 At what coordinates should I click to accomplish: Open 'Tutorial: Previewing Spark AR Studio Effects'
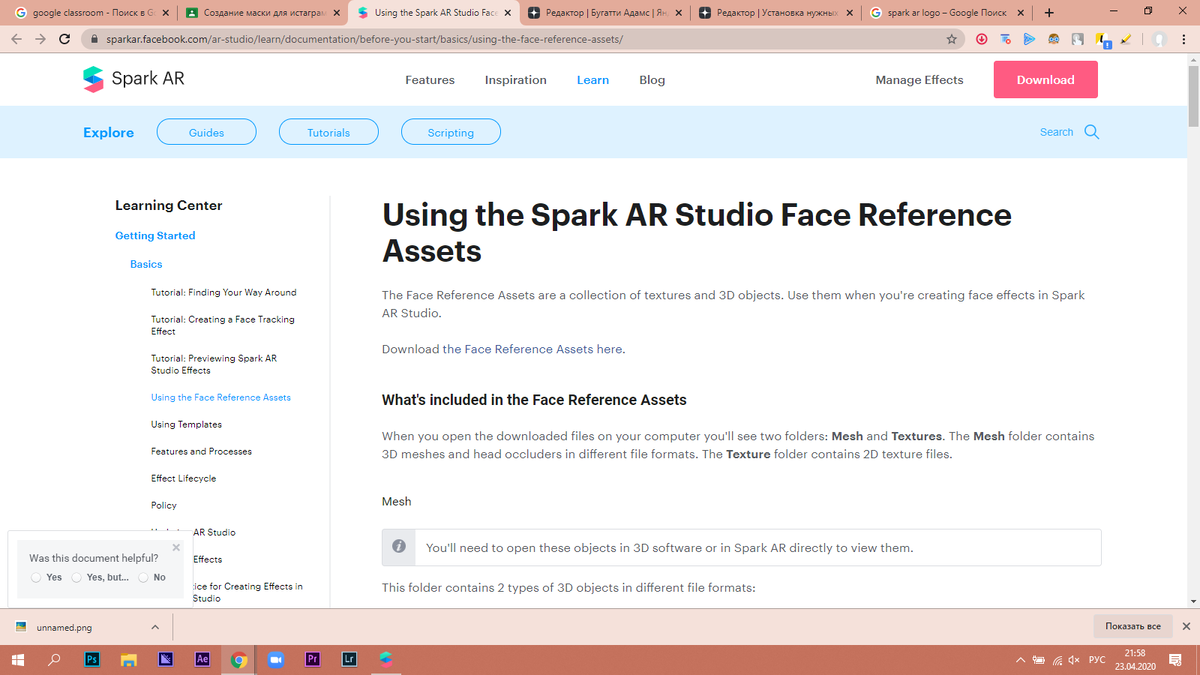[214, 364]
